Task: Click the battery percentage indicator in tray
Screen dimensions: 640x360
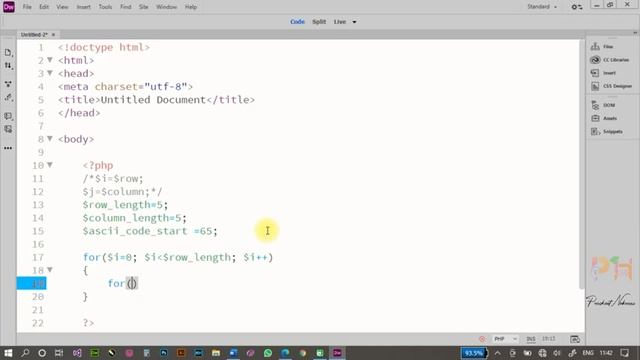Action: pos(474,353)
